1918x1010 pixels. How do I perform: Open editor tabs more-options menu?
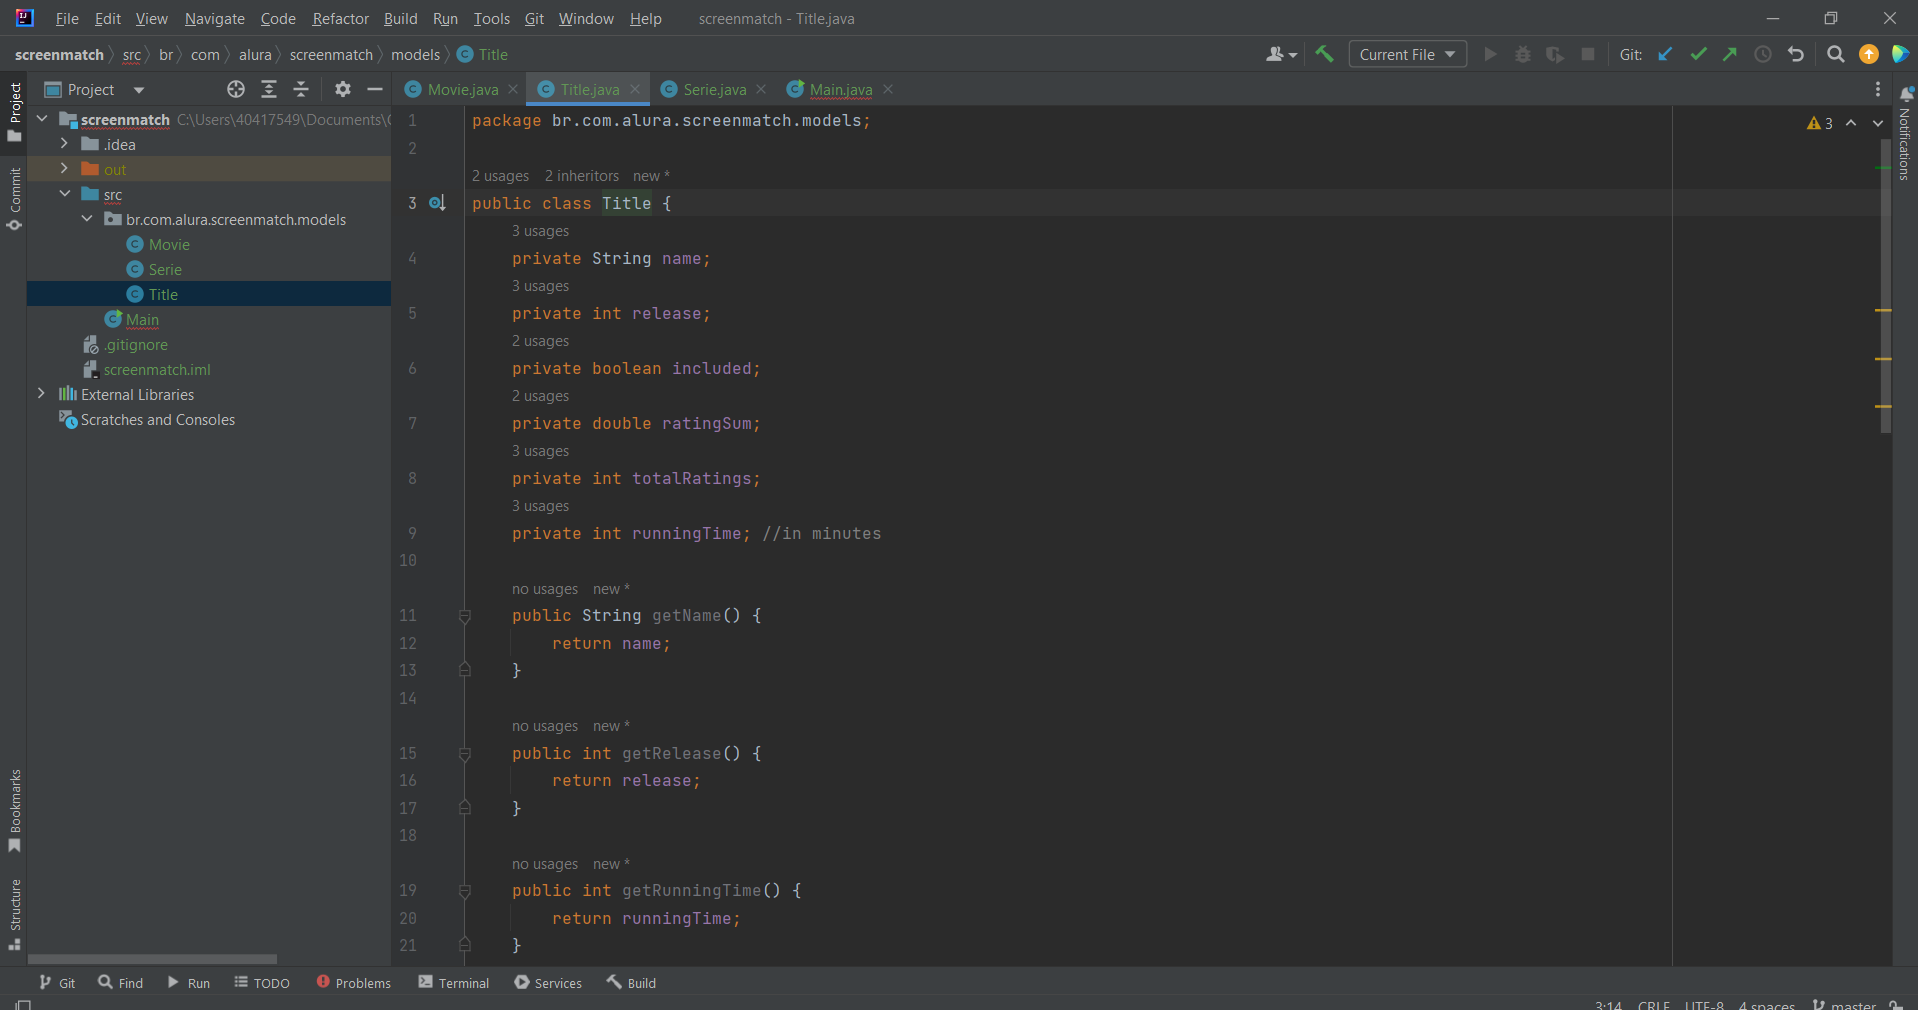point(1878,89)
